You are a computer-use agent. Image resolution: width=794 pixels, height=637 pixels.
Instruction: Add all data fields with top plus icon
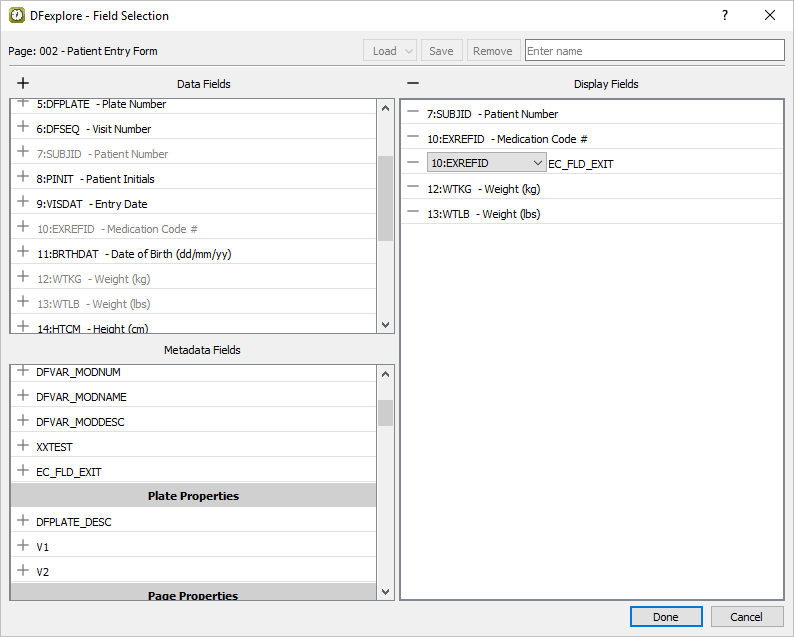point(23,84)
